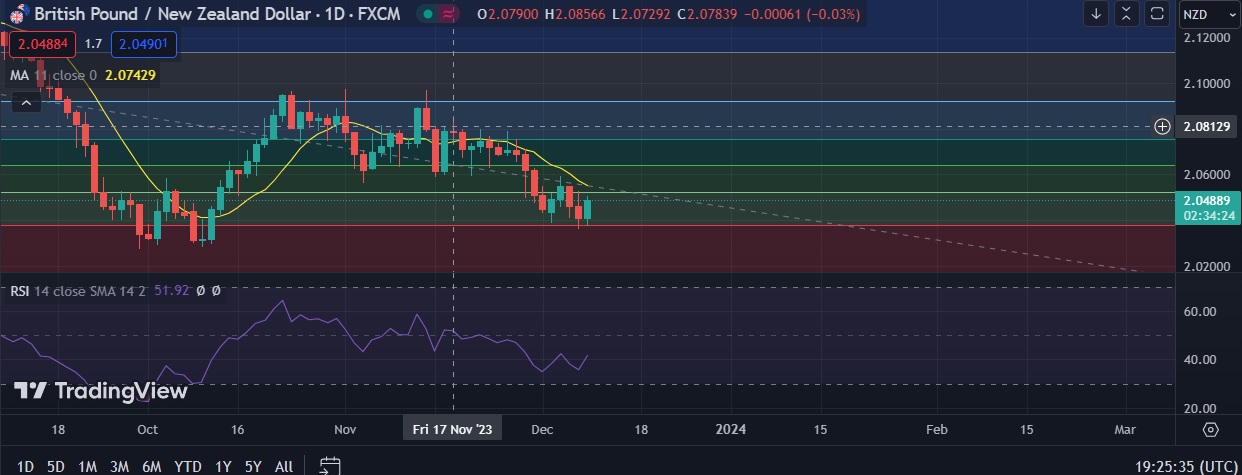Click the collapse chevrons icon near NZD
The width and height of the screenshot is (1242, 475).
(x=1127, y=14)
